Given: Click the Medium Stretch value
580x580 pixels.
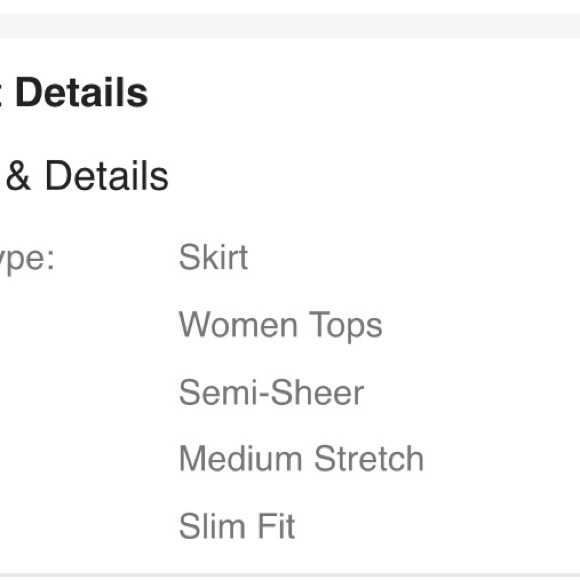Looking at the screenshot, I should (301, 458).
